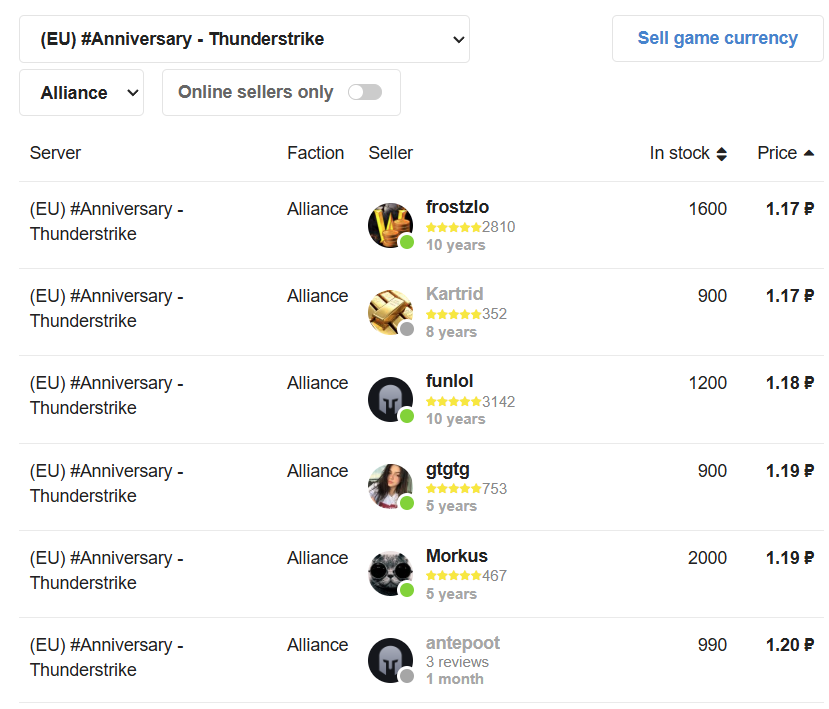Click Kartrid's gold bars avatar
This screenshot has width=829, height=709.
coord(390,312)
